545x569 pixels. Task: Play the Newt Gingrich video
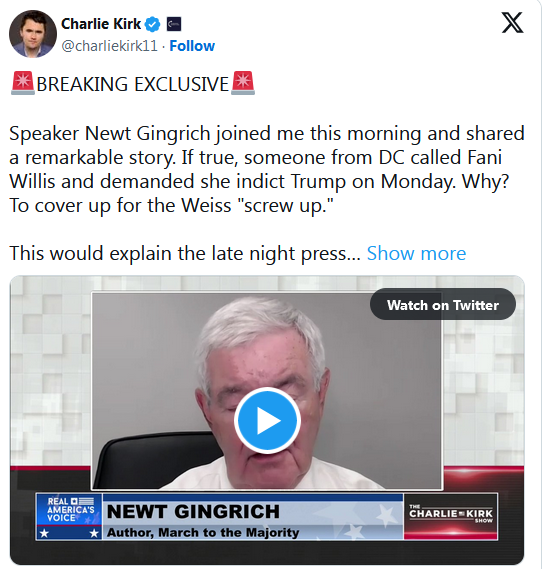(267, 421)
